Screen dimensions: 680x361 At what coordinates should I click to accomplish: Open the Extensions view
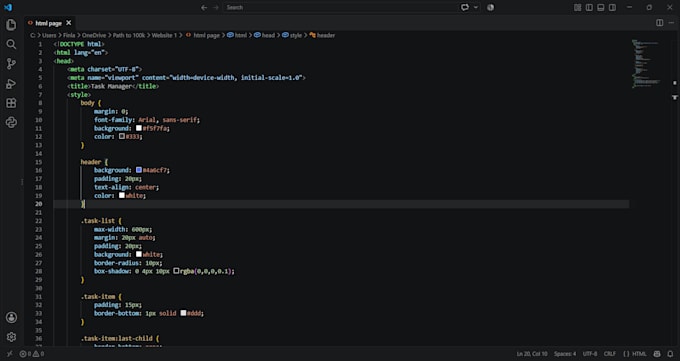click(11, 103)
